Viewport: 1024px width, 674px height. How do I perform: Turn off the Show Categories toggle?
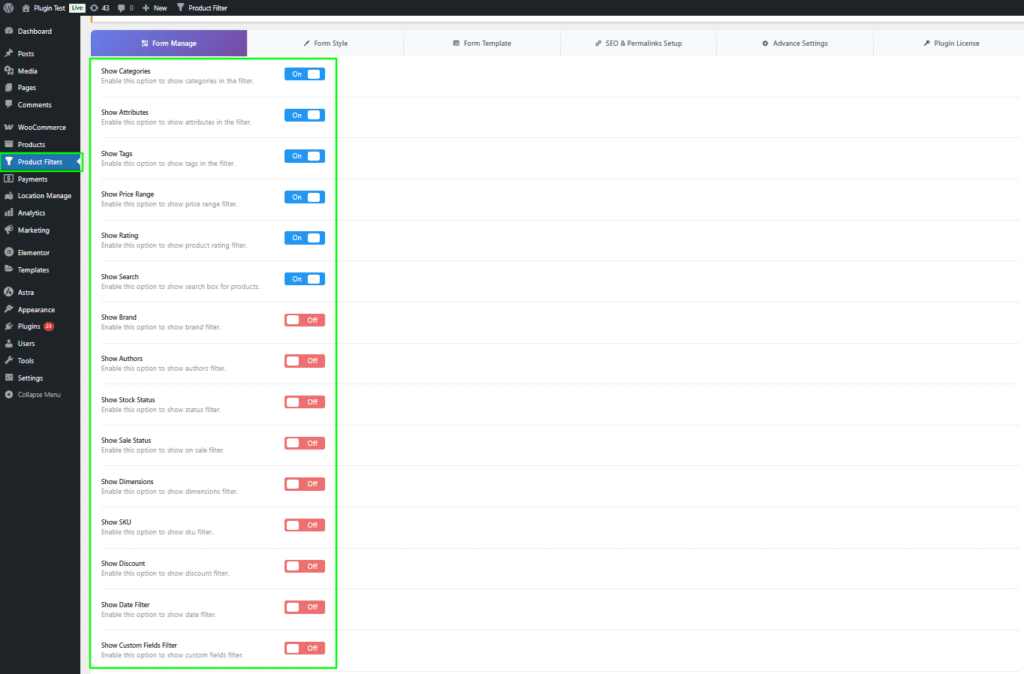point(304,74)
